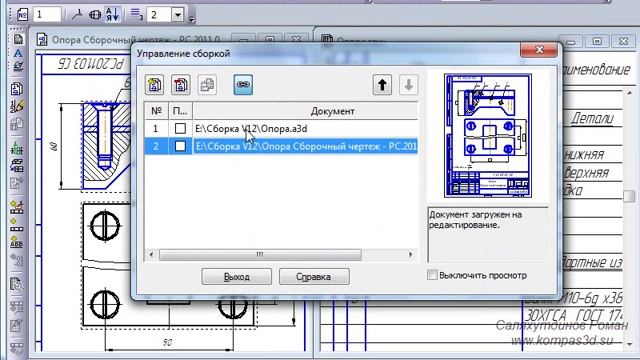Image resolution: width=640 pixels, height=360 pixels.
Task: Click the status text Документ загружен на редактирование
Action: pos(476,220)
